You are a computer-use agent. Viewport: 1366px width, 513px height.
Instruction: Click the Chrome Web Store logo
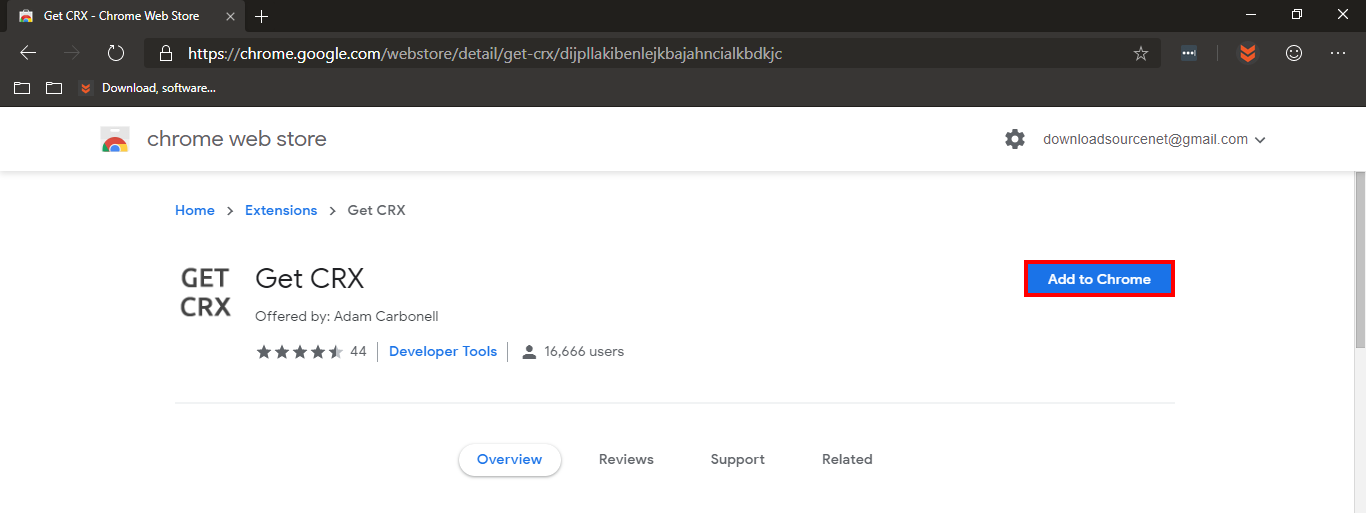(115, 140)
